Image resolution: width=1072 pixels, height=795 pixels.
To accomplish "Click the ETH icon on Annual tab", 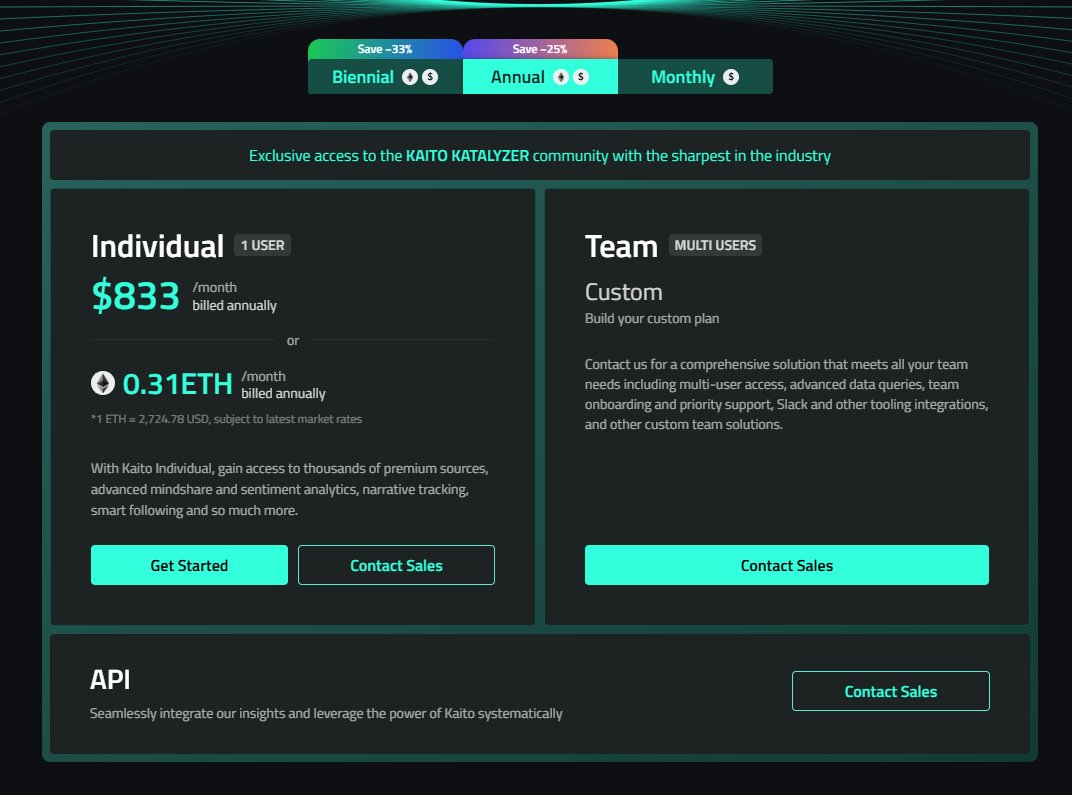I will (x=561, y=77).
